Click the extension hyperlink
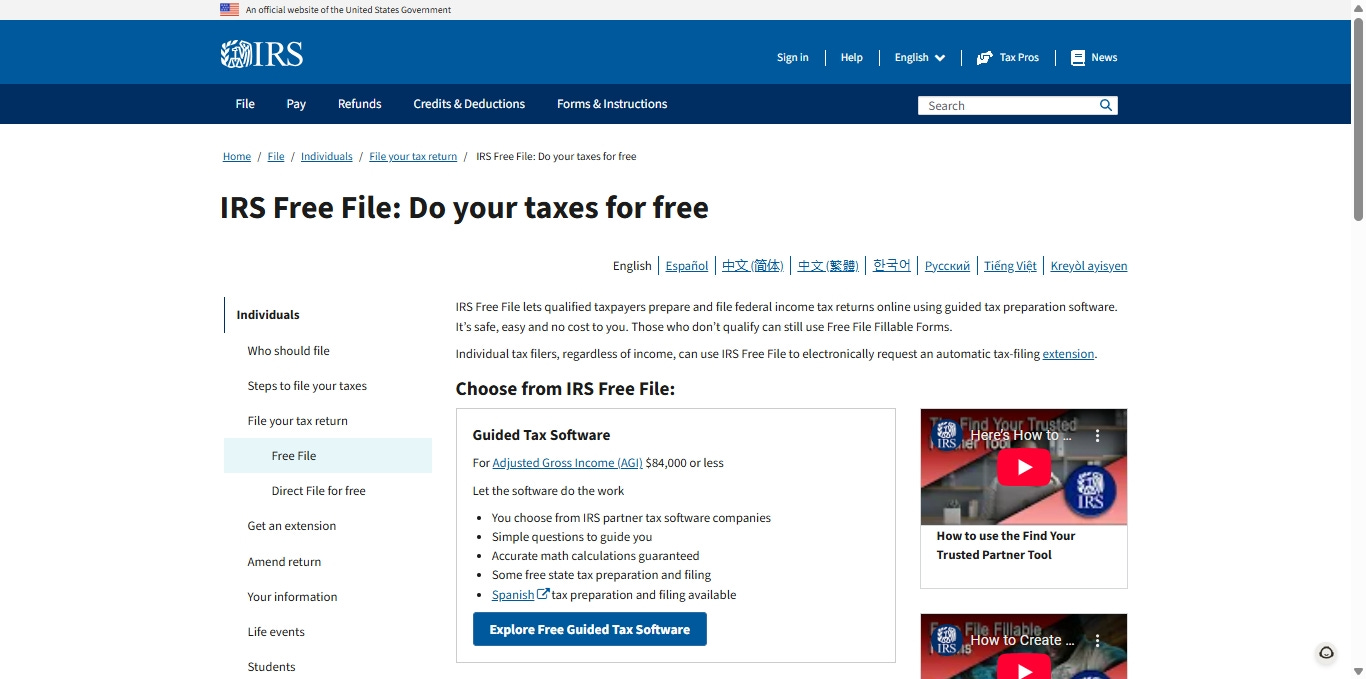The image size is (1366, 679). (x=1068, y=354)
